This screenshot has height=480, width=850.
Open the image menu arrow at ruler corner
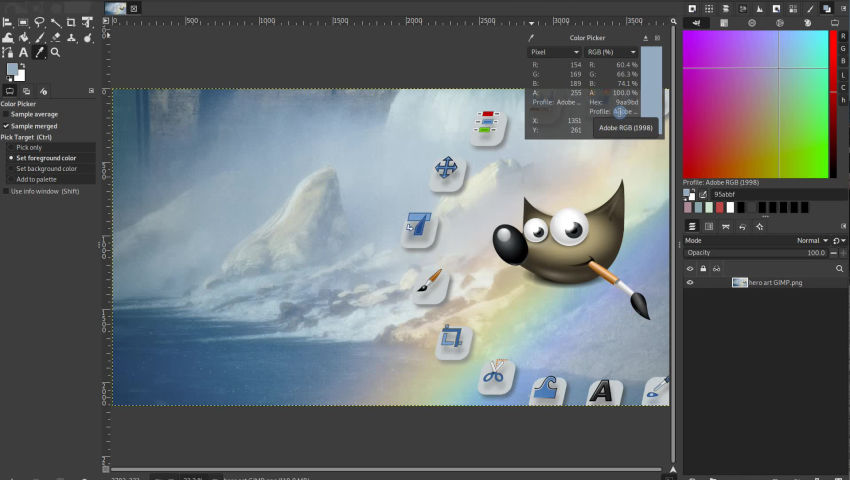tap(106, 21)
